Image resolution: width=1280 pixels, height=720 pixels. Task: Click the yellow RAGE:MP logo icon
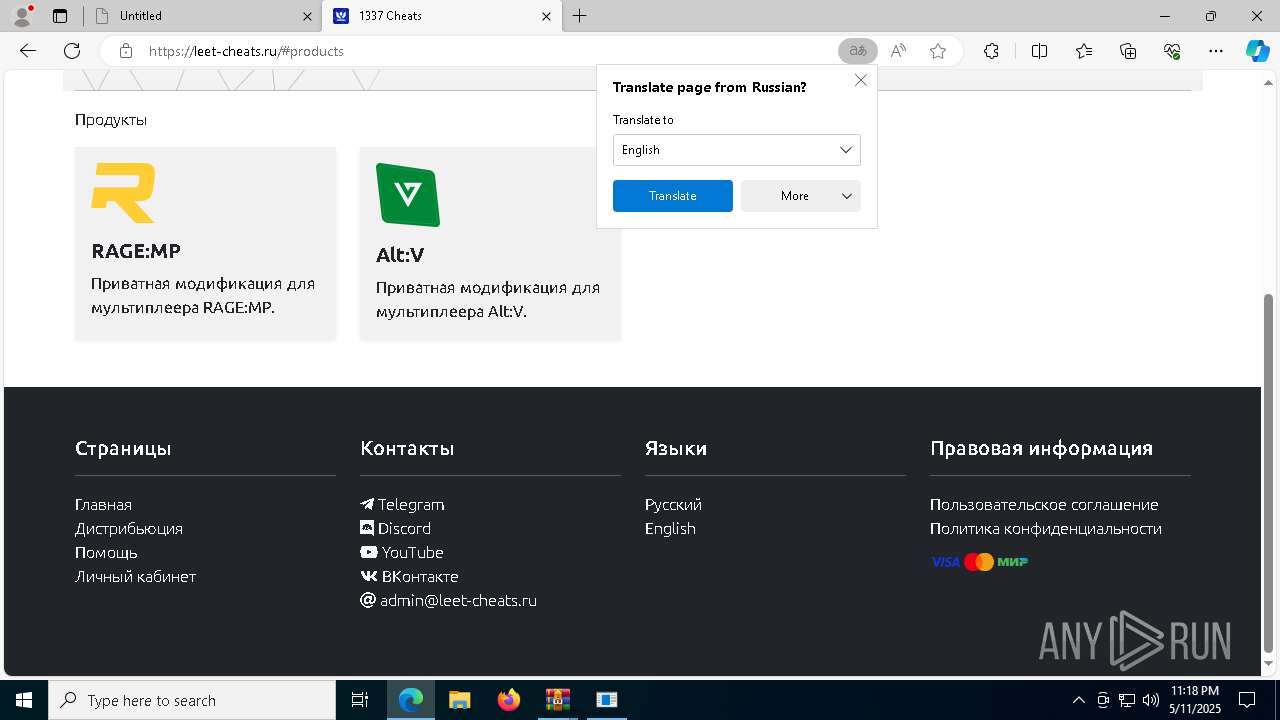click(123, 193)
